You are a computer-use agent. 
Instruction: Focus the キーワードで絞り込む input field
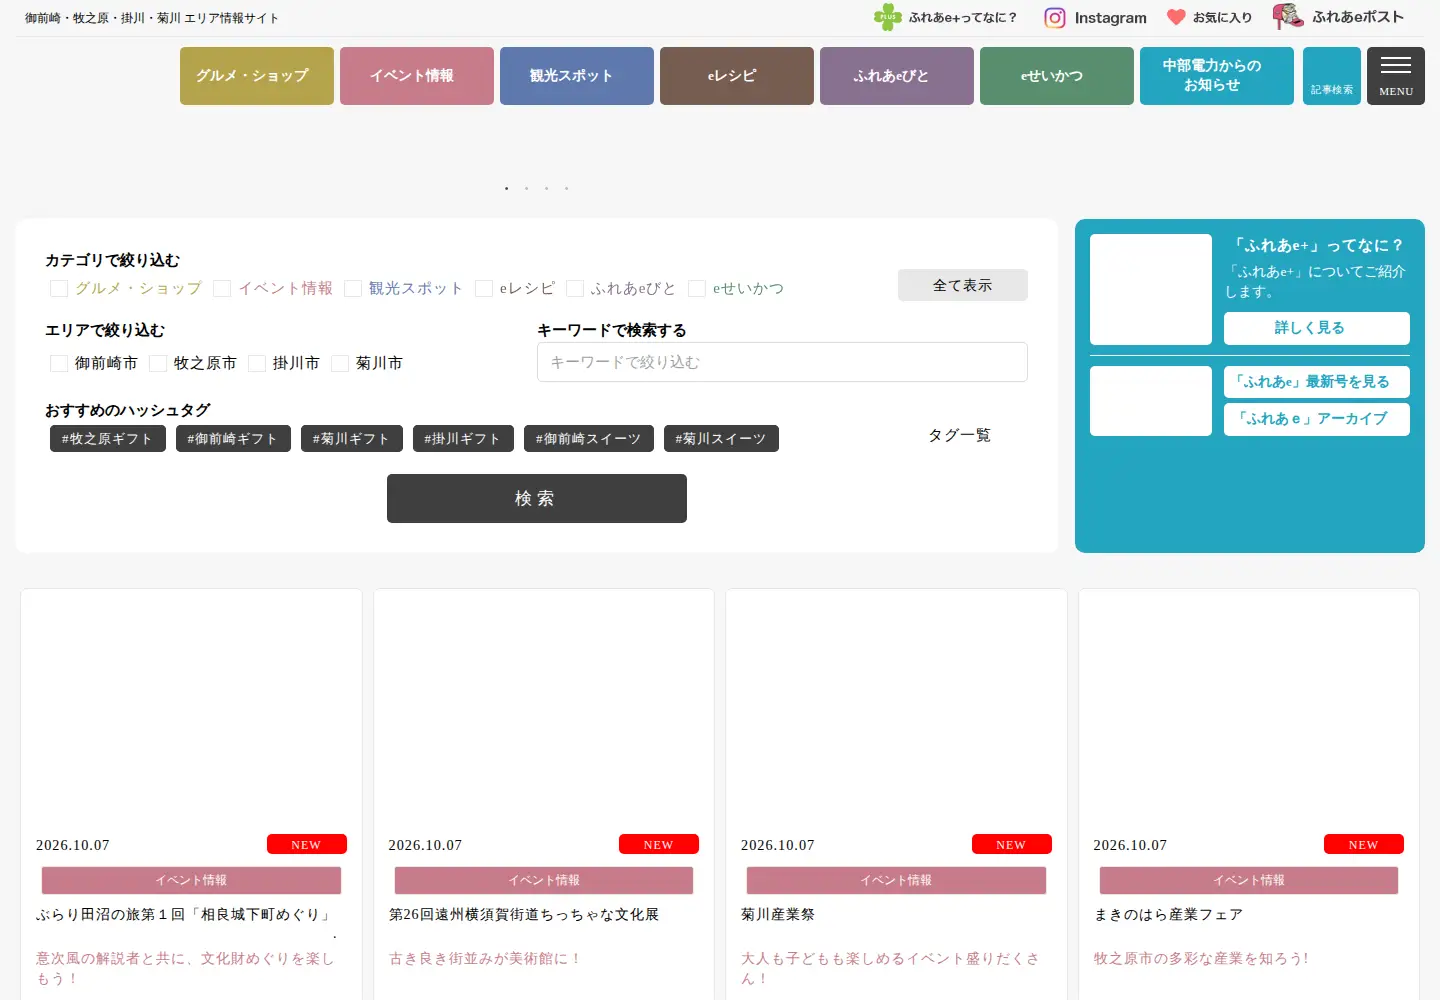[782, 362]
